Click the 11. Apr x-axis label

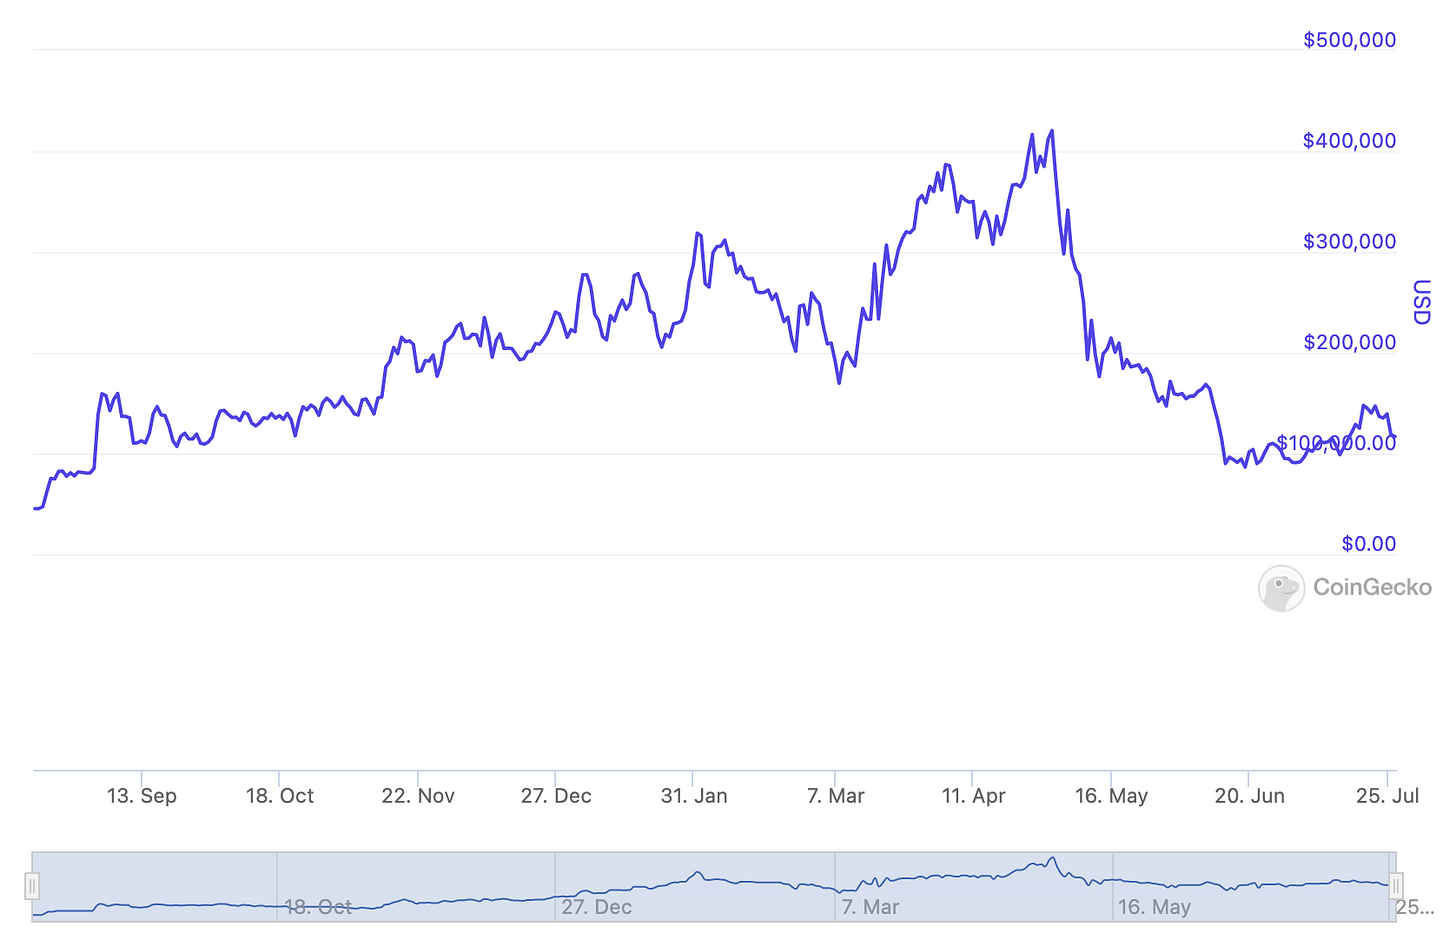pos(973,796)
